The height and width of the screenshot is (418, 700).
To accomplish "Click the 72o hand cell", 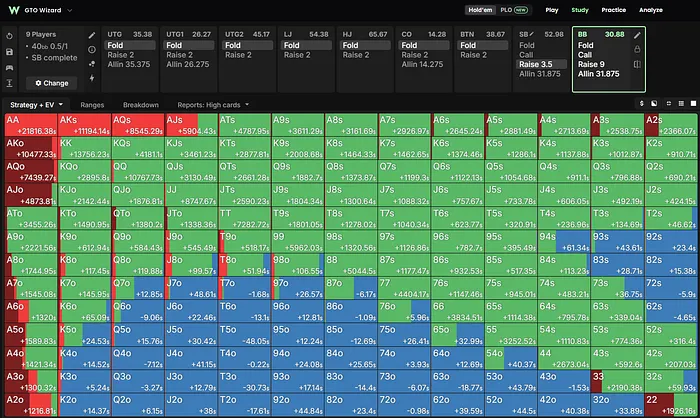I will coord(404,405).
